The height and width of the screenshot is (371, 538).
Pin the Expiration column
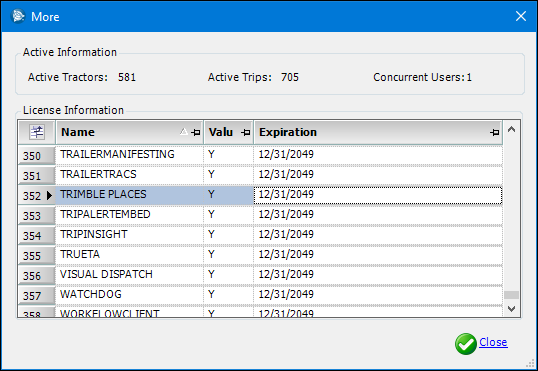click(494, 132)
